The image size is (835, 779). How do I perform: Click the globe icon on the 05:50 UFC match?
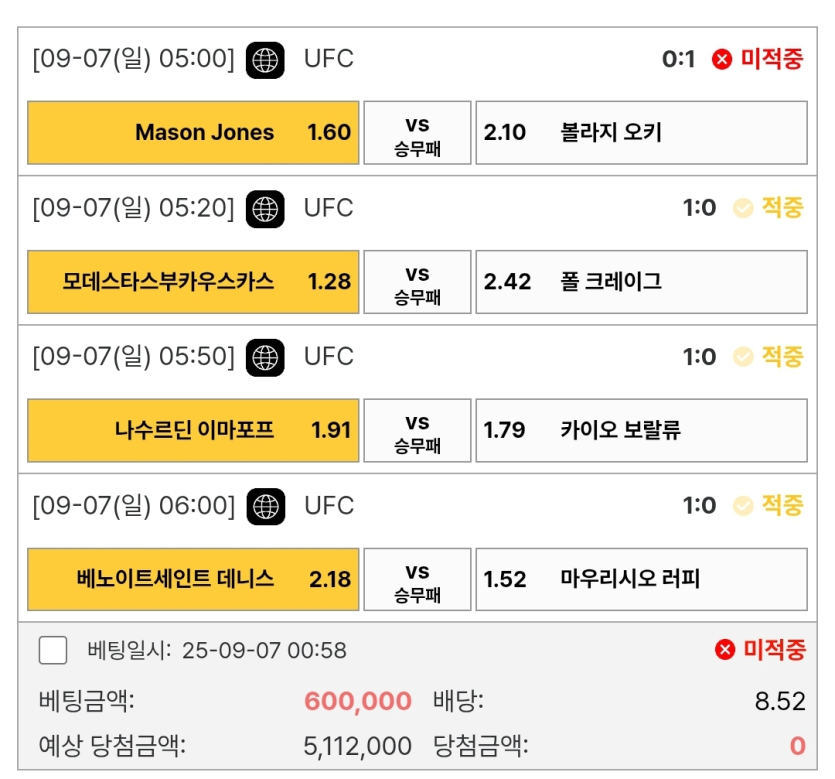point(267,356)
